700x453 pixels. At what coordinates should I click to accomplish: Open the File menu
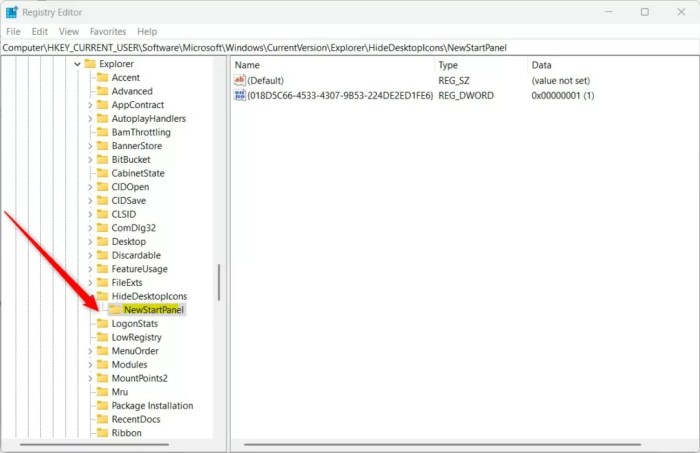tap(13, 32)
